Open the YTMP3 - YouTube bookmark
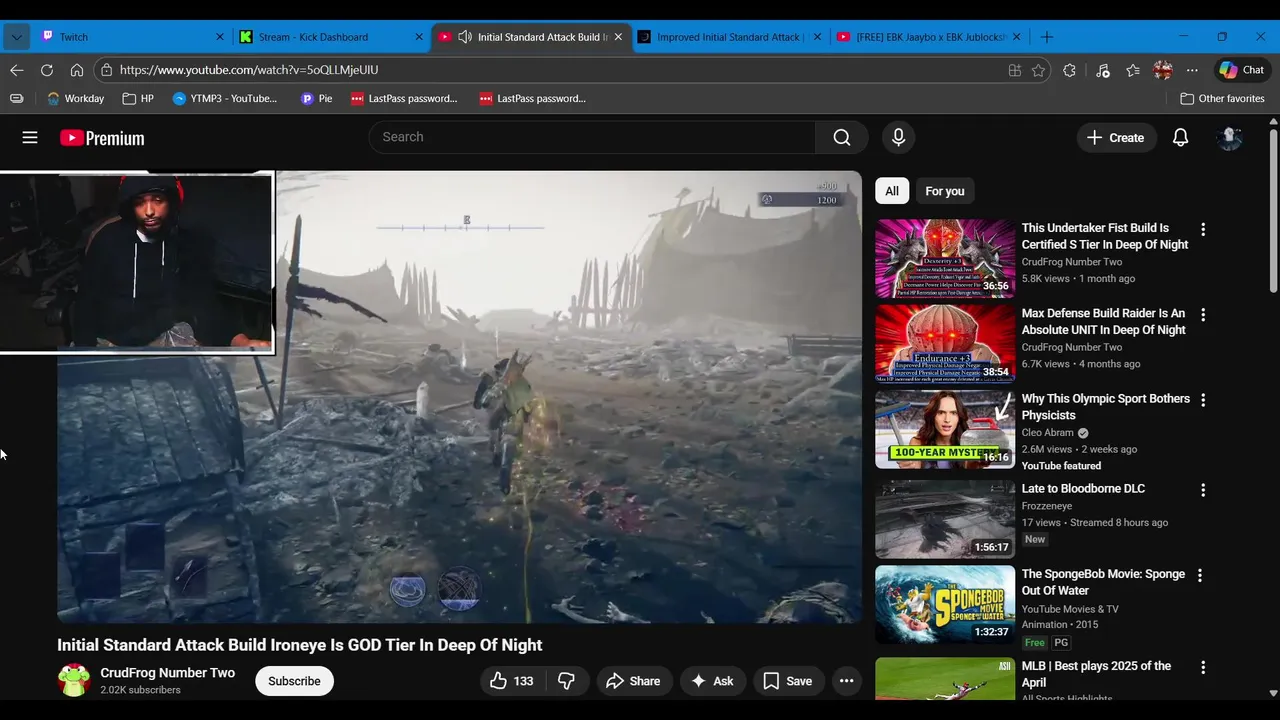The height and width of the screenshot is (720, 1280). pyautogui.click(x=225, y=98)
